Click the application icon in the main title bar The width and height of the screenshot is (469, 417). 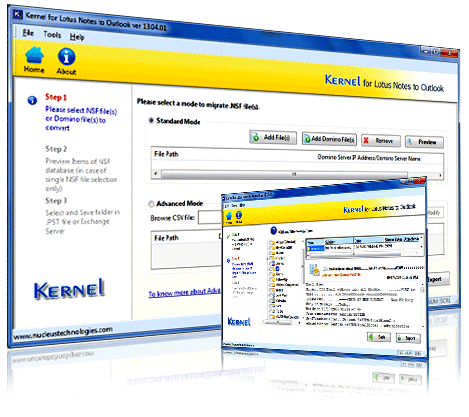(18, 14)
